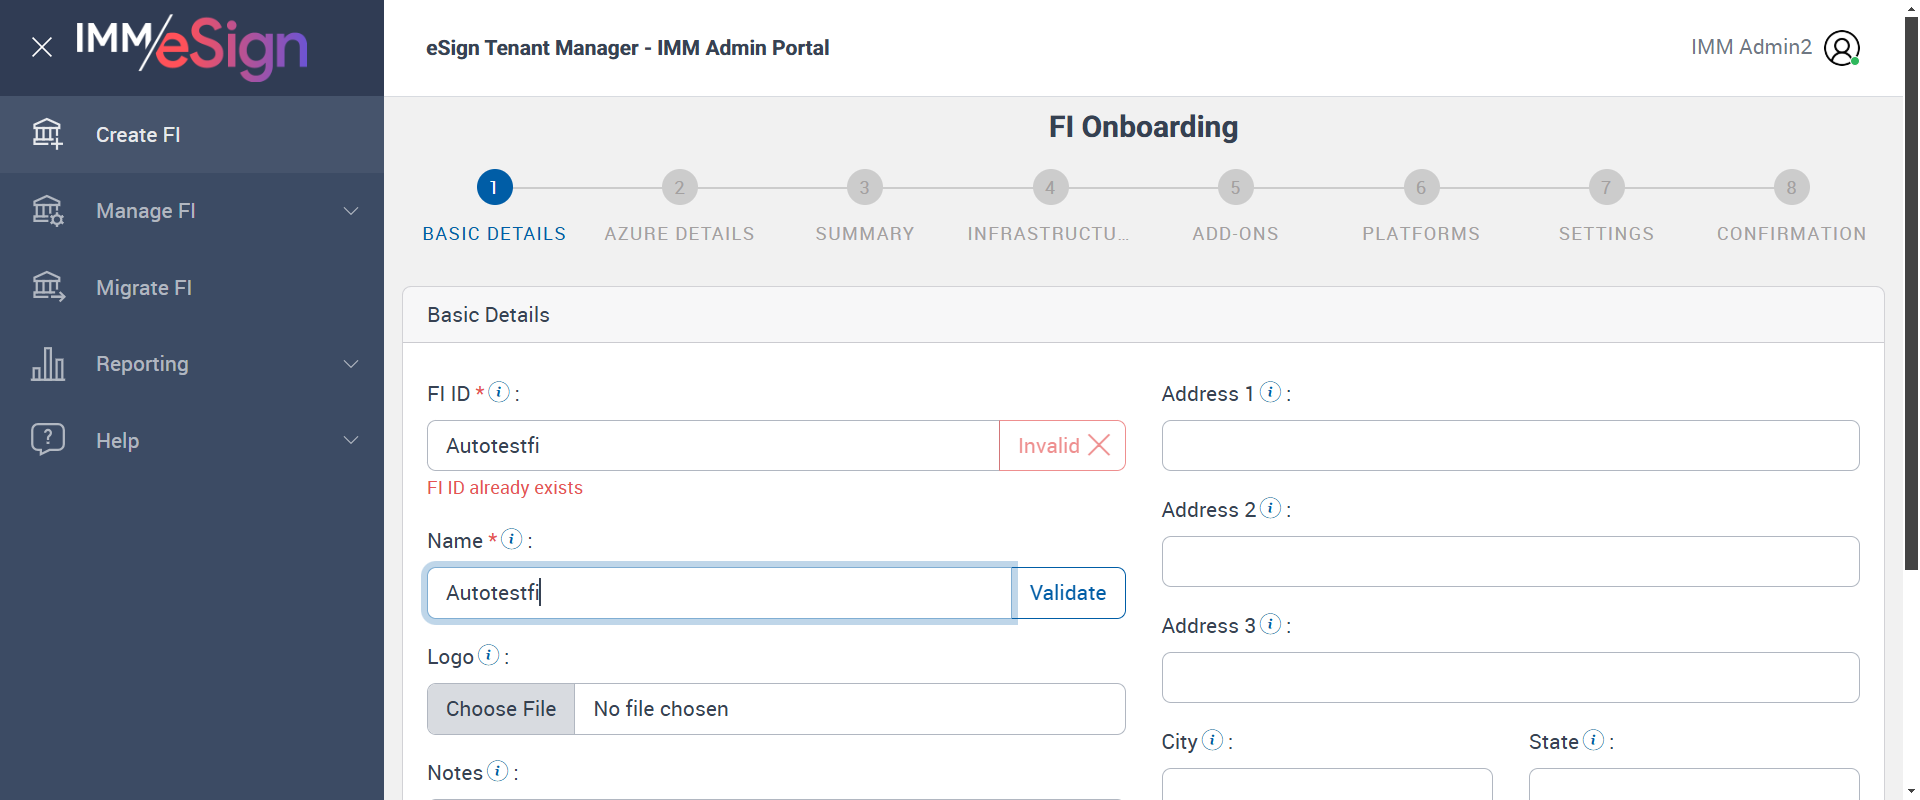Image resolution: width=1920 pixels, height=800 pixels.
Task: Open Migrate FI from the sidebar
Action: [144, 288]
